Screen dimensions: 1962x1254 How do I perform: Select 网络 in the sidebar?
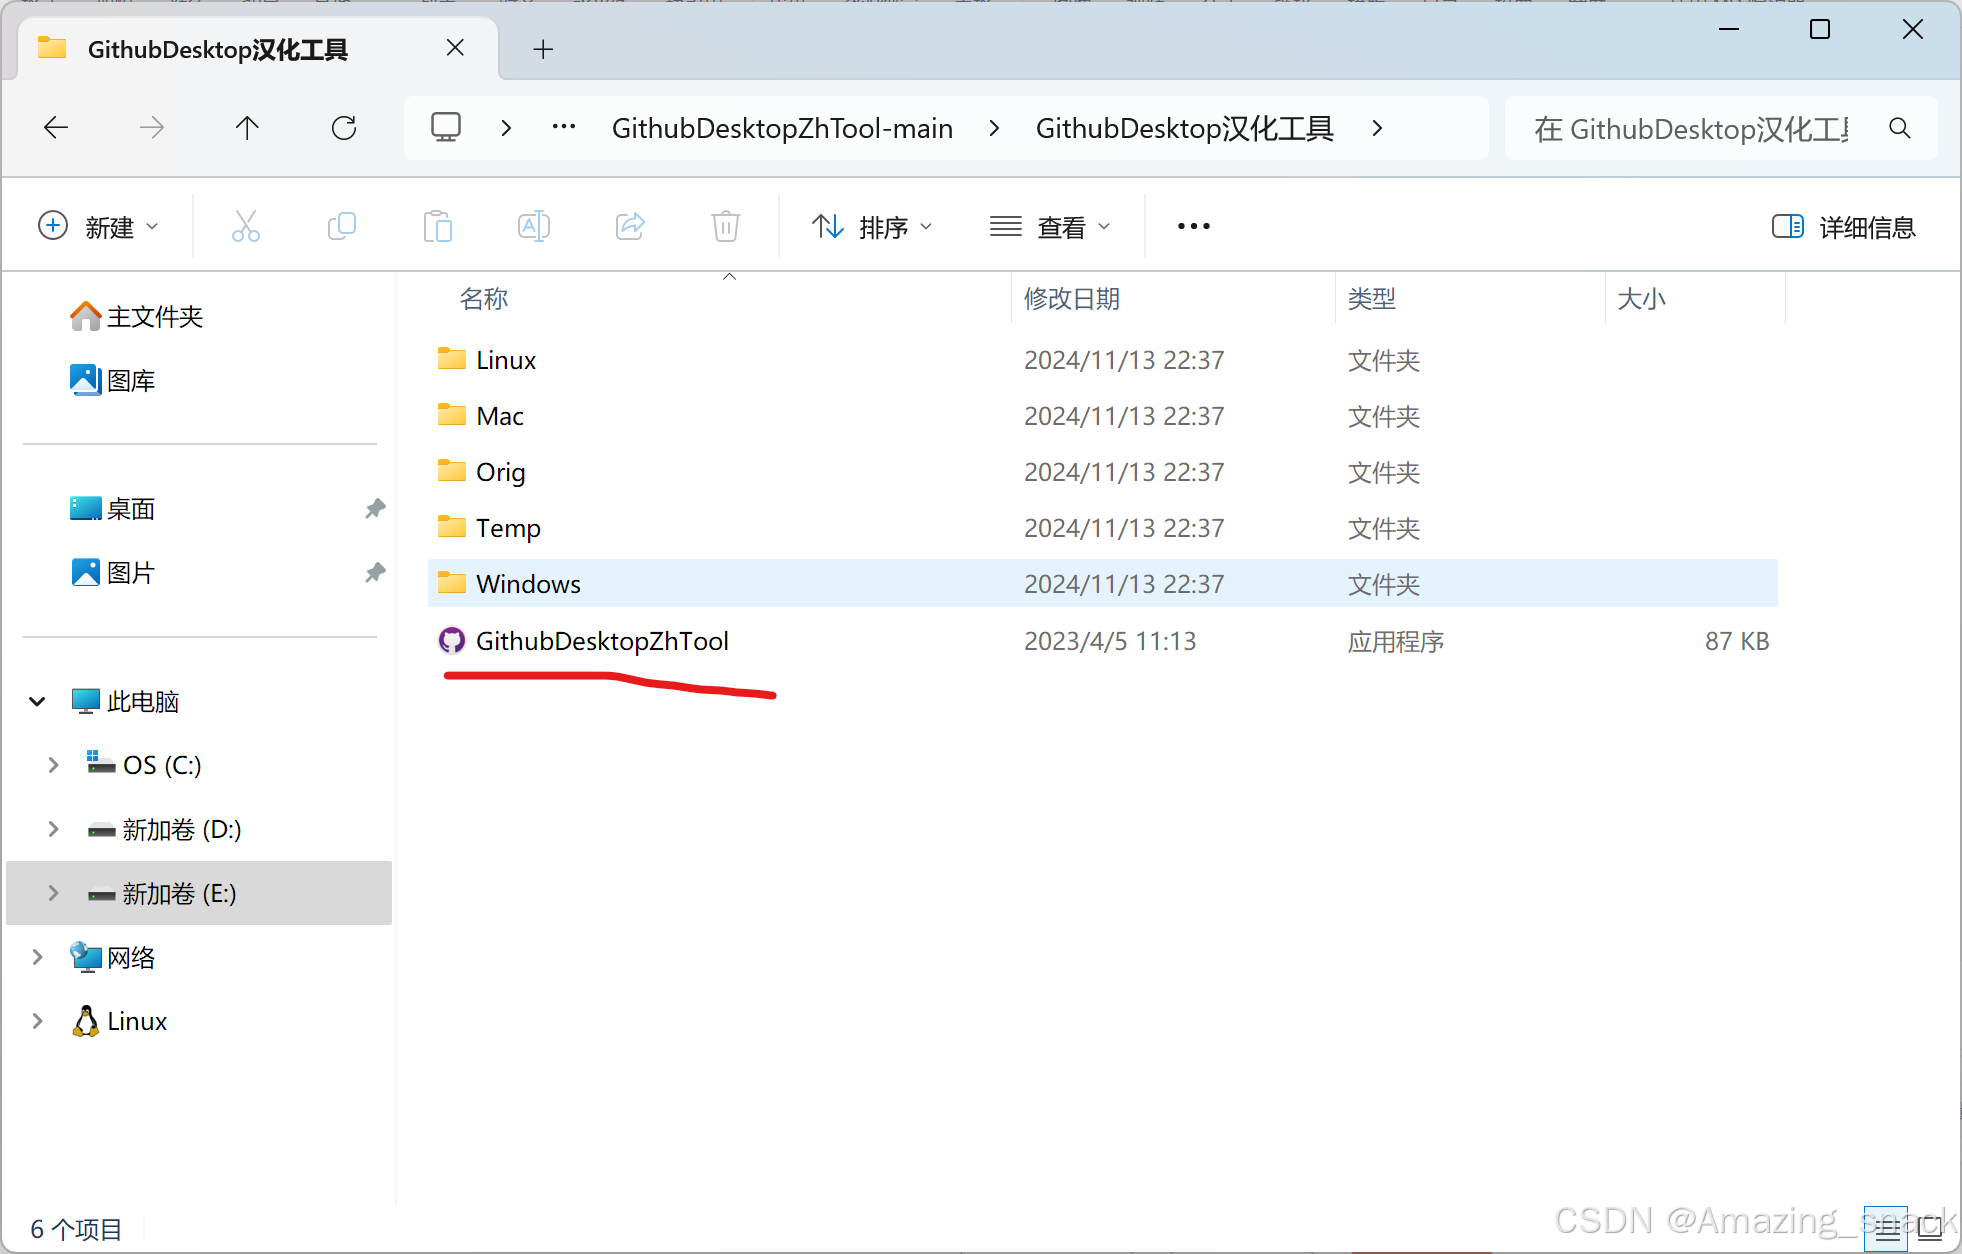[x=113, y=957]
